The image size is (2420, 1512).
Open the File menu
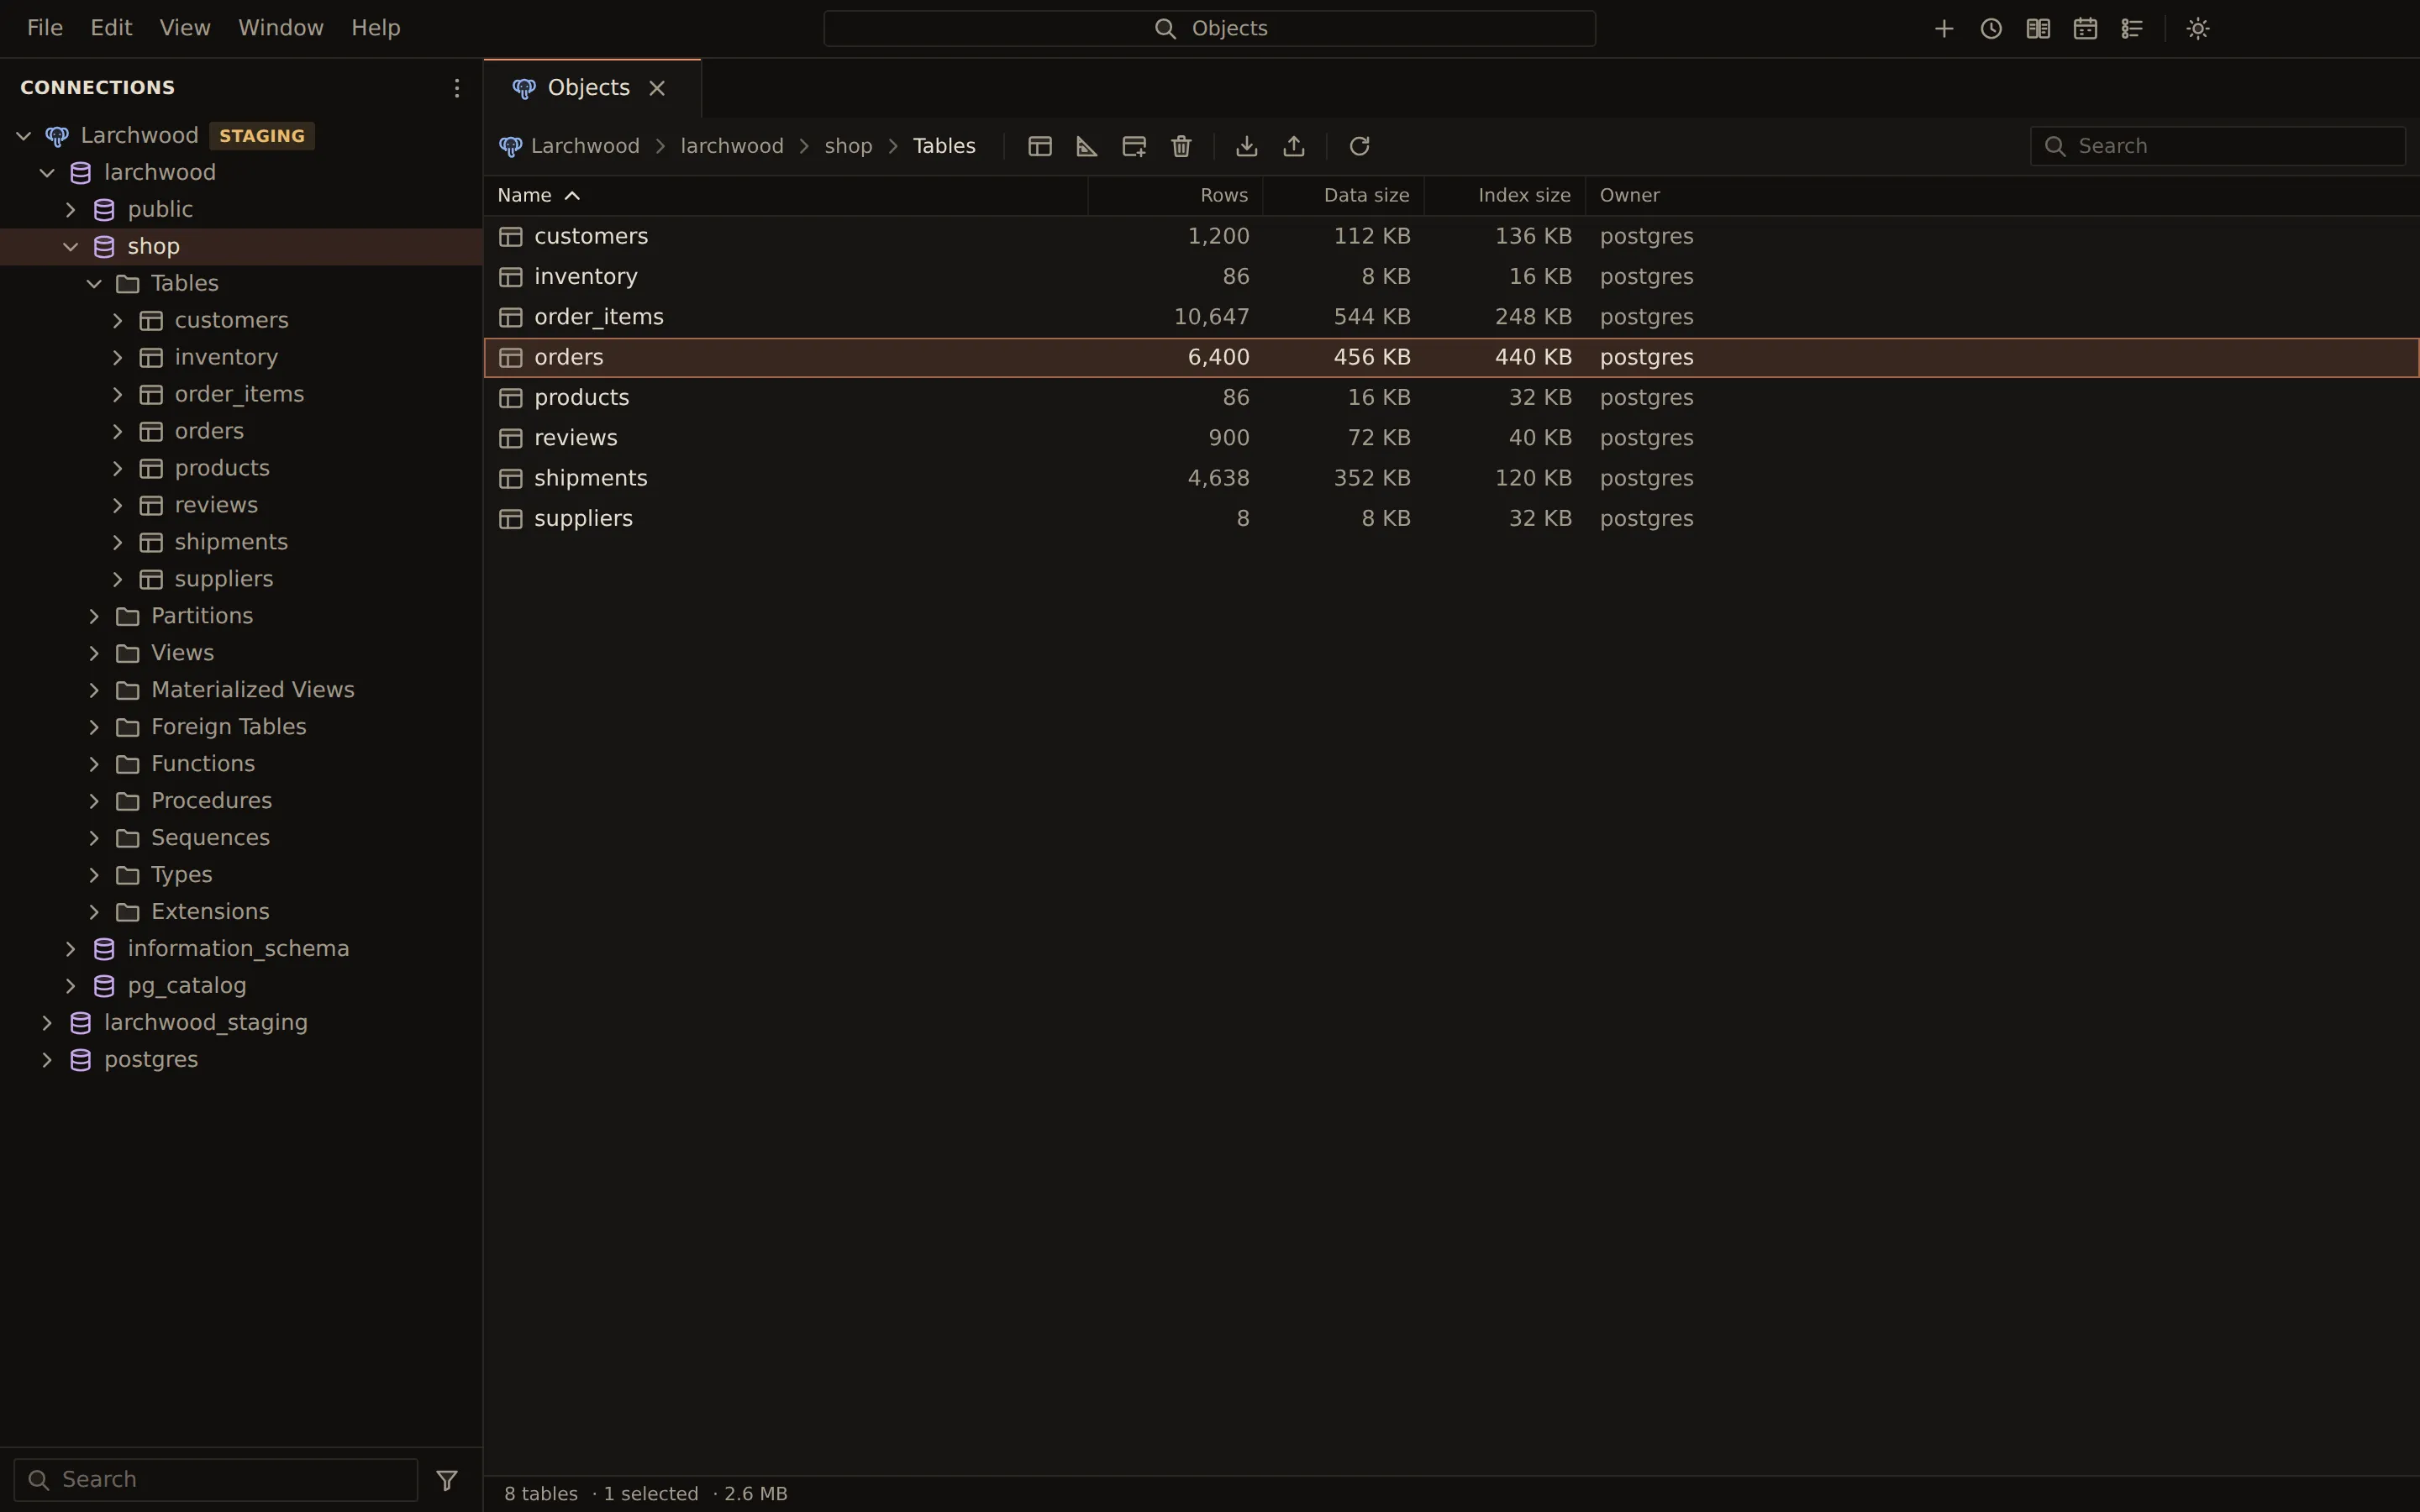click(45, 28)
